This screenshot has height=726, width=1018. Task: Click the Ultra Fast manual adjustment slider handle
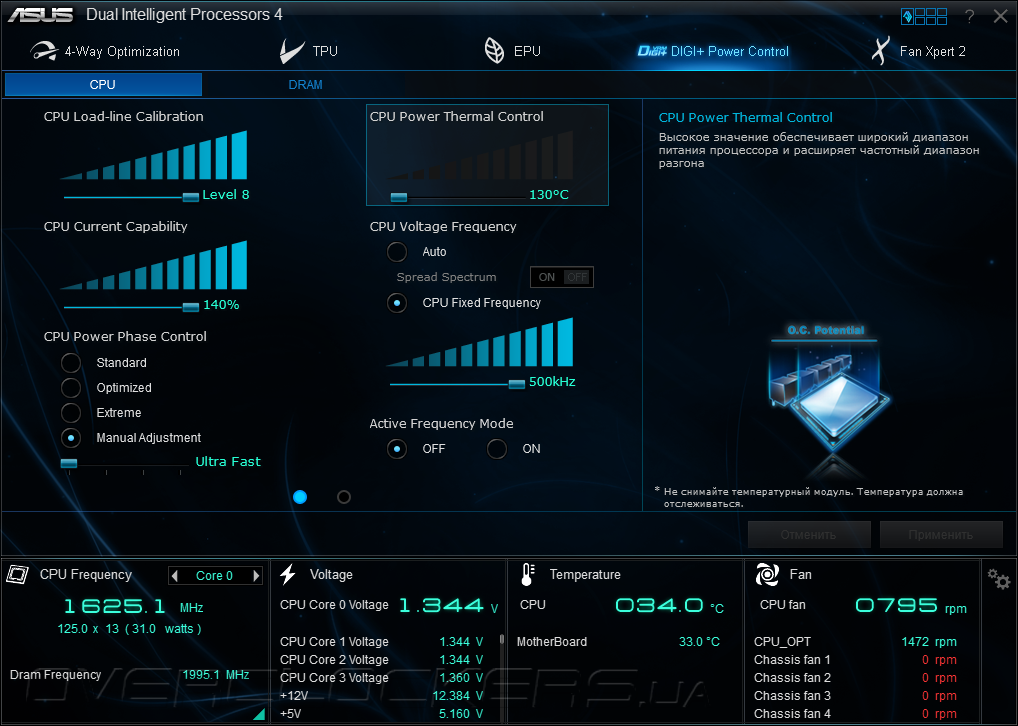pyautogui.click(x=69, y=463)
